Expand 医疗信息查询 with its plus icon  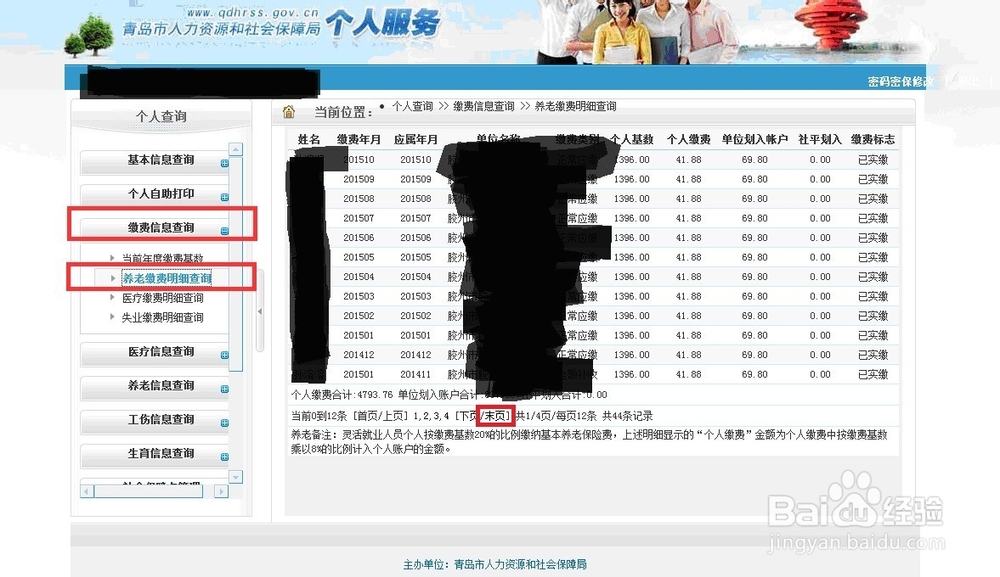pos(224,355)
